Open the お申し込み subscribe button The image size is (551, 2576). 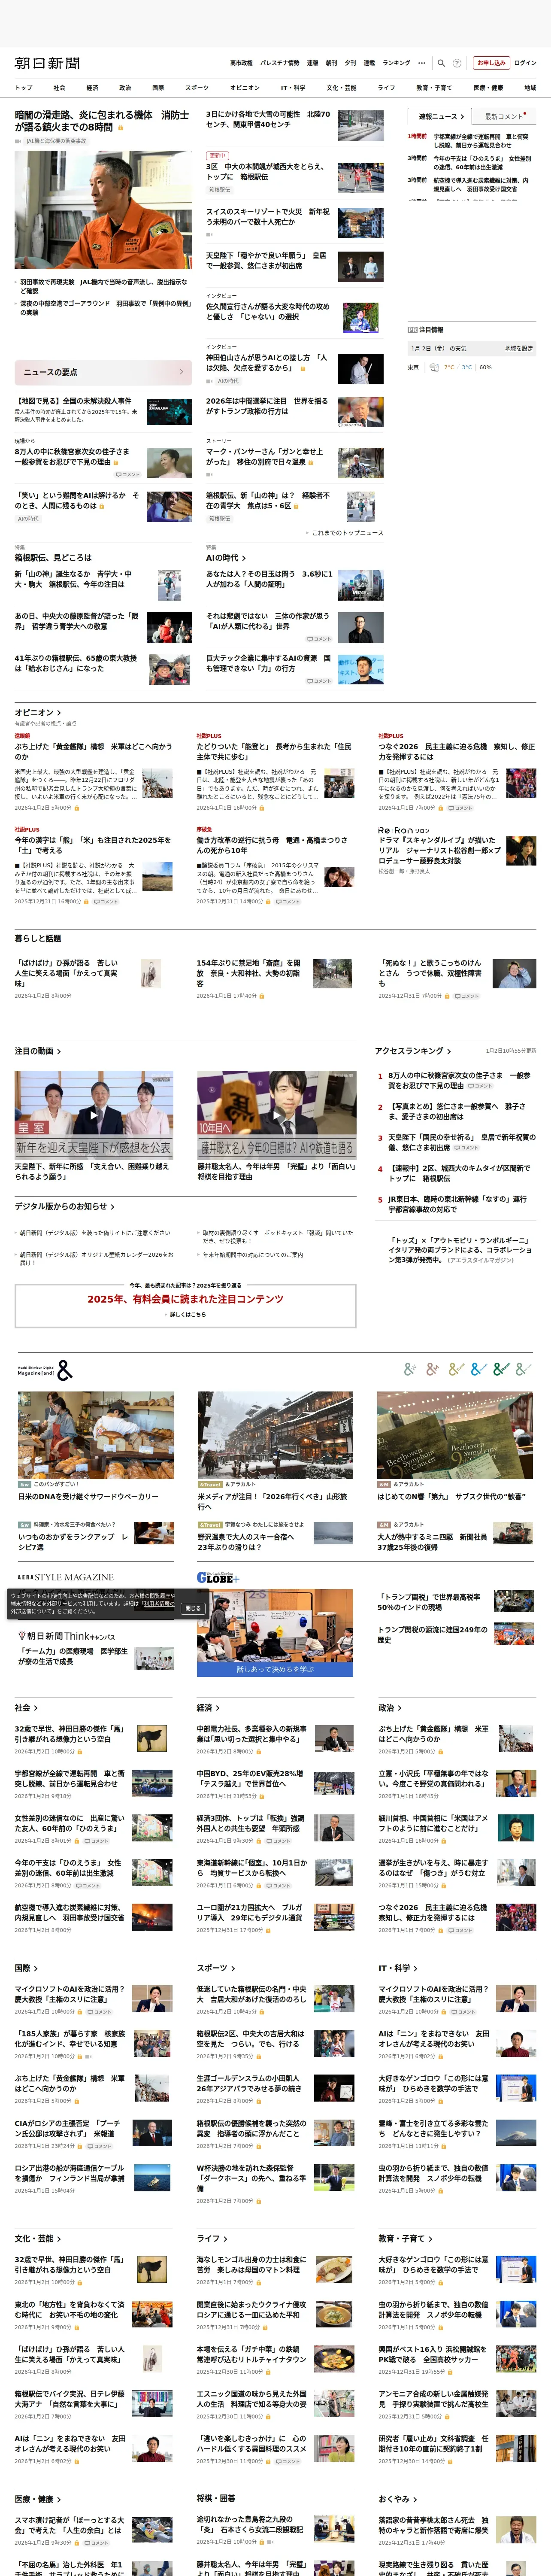491,63
